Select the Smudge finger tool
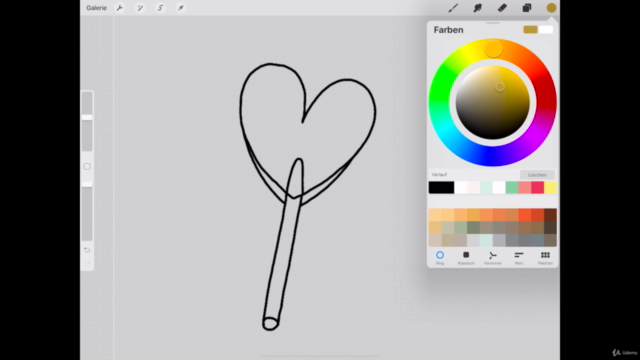The height and width of the screenshot is (360, 640). (478, 8)
